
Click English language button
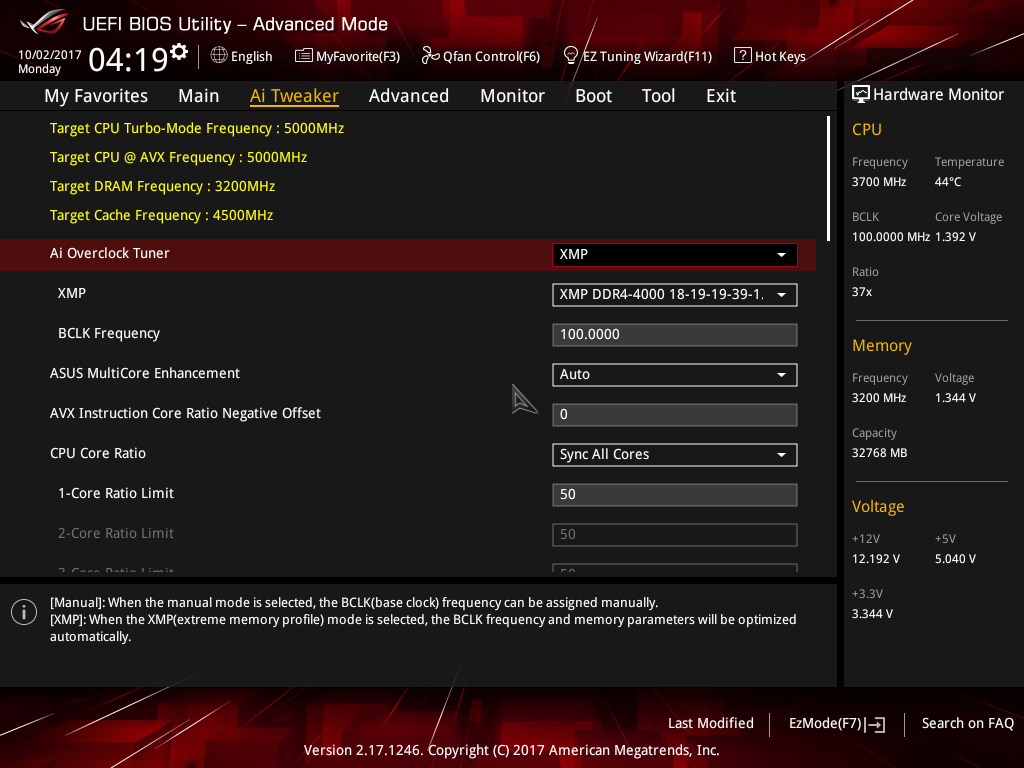point(242,56)
